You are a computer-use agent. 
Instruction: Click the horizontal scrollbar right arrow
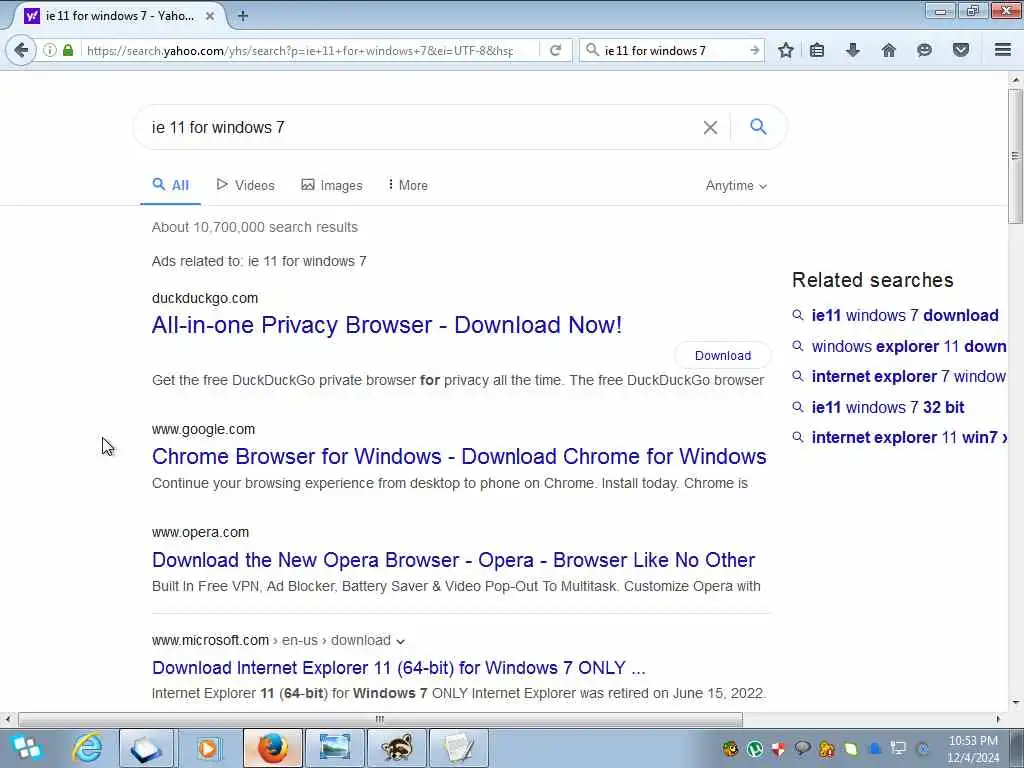pyautogui.click(x=998, y=720)
